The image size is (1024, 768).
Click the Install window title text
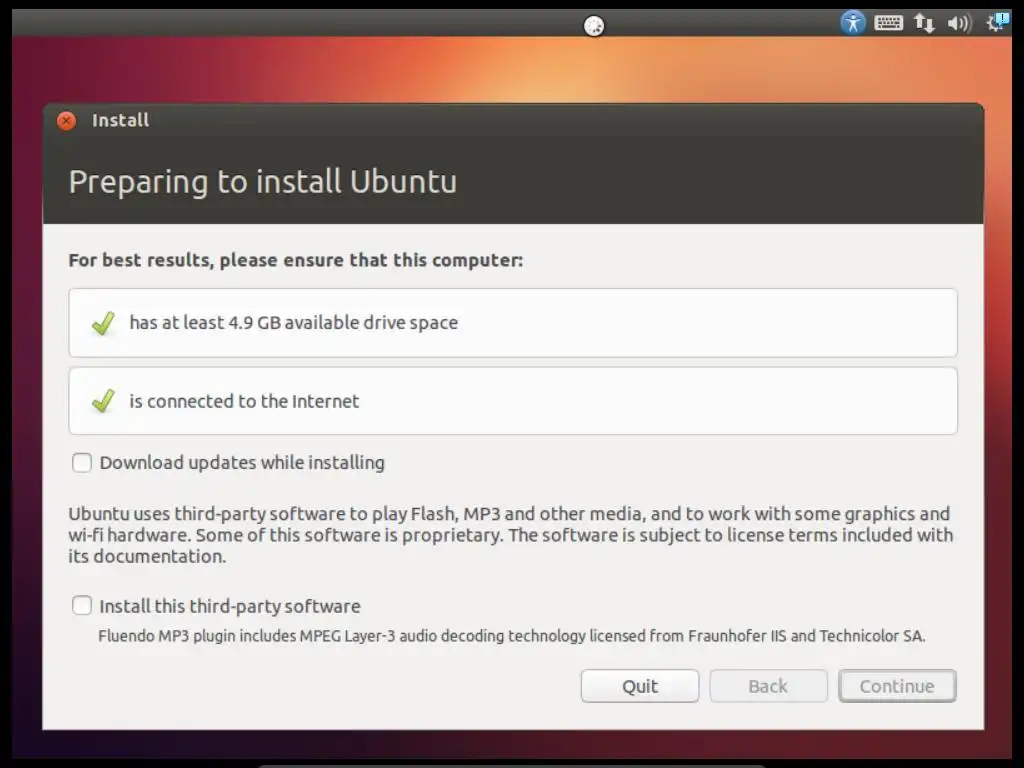click(120, 120)
